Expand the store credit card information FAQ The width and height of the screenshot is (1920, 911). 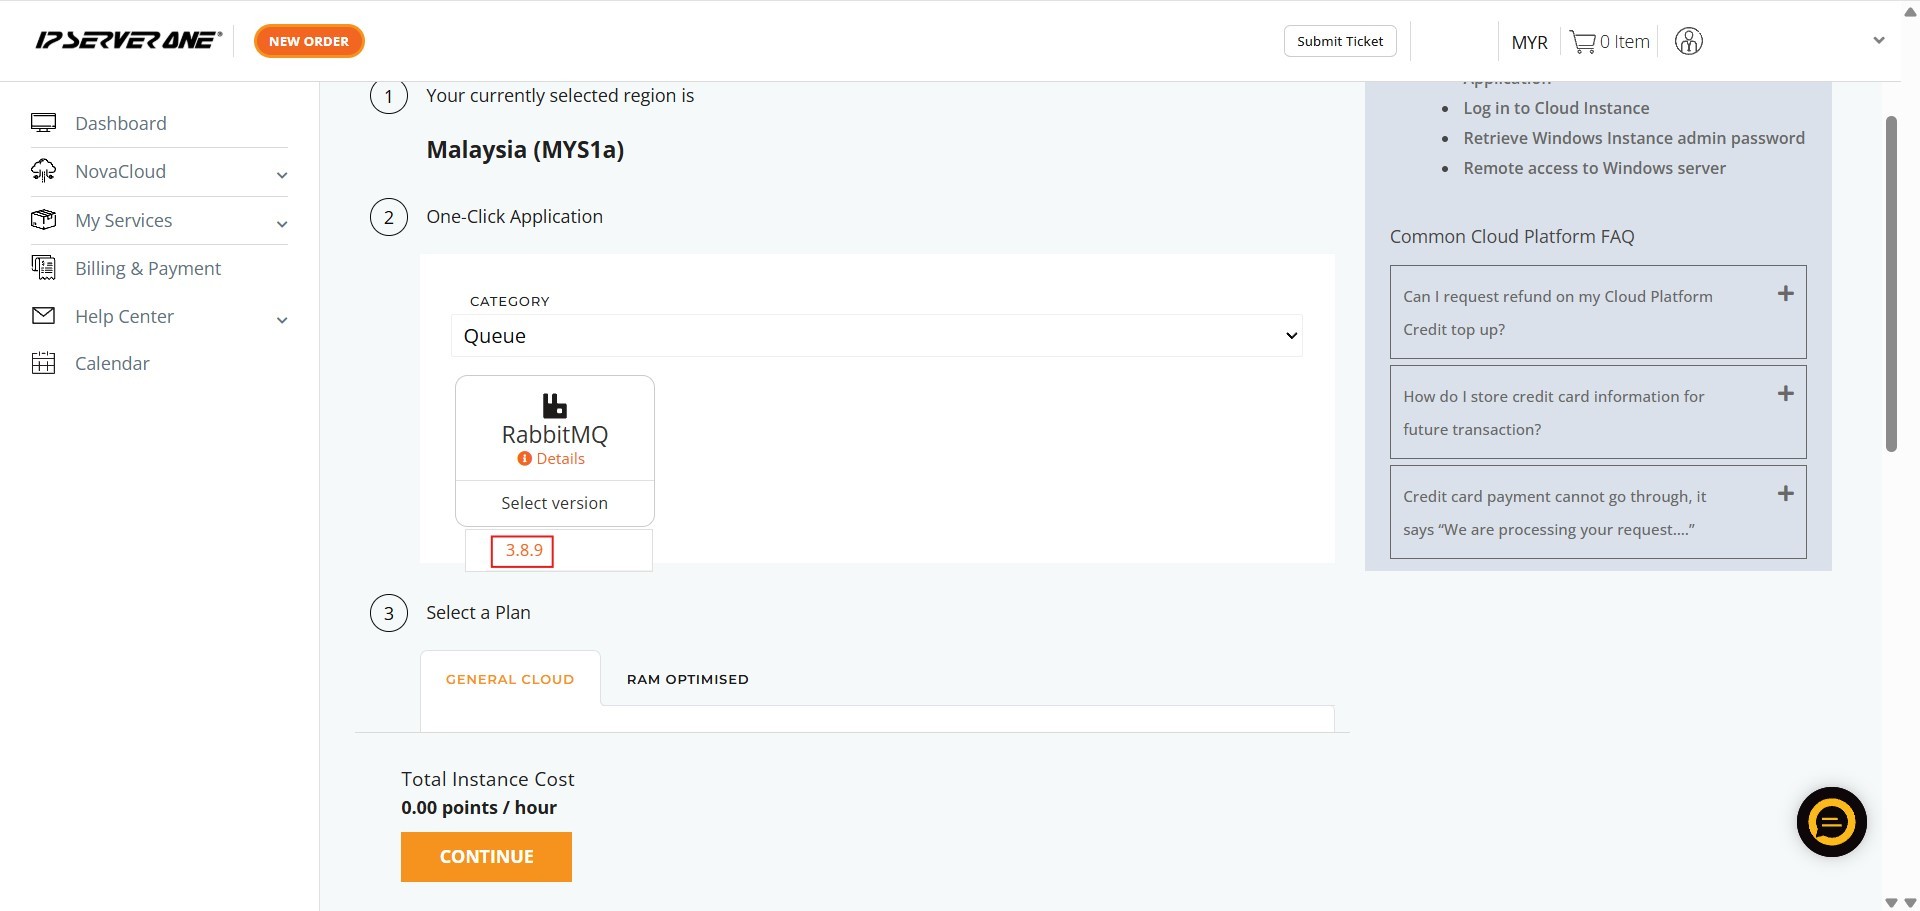coord(1785,394)
